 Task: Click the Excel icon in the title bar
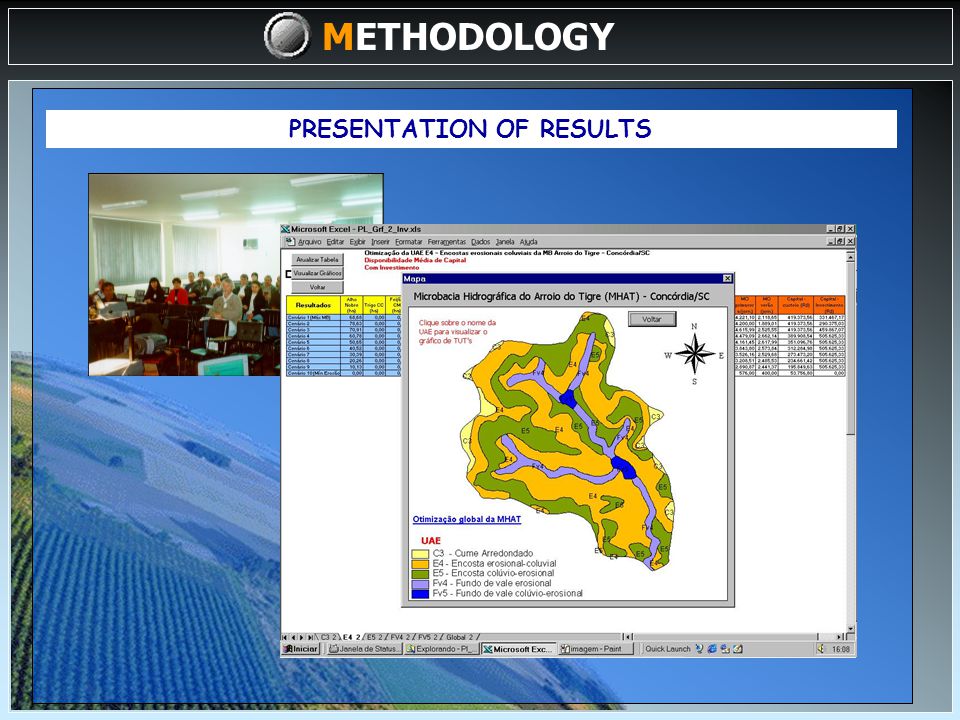(x=285, y=229)
